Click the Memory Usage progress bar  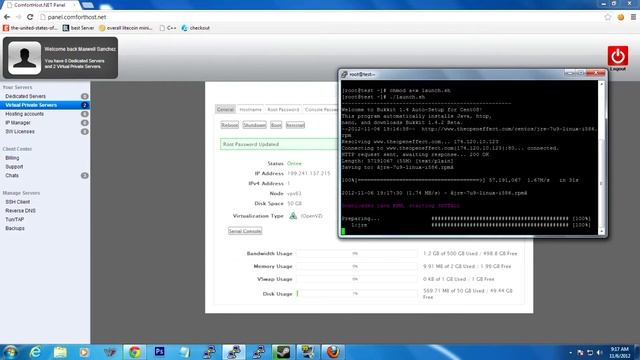tap(357, 266)
